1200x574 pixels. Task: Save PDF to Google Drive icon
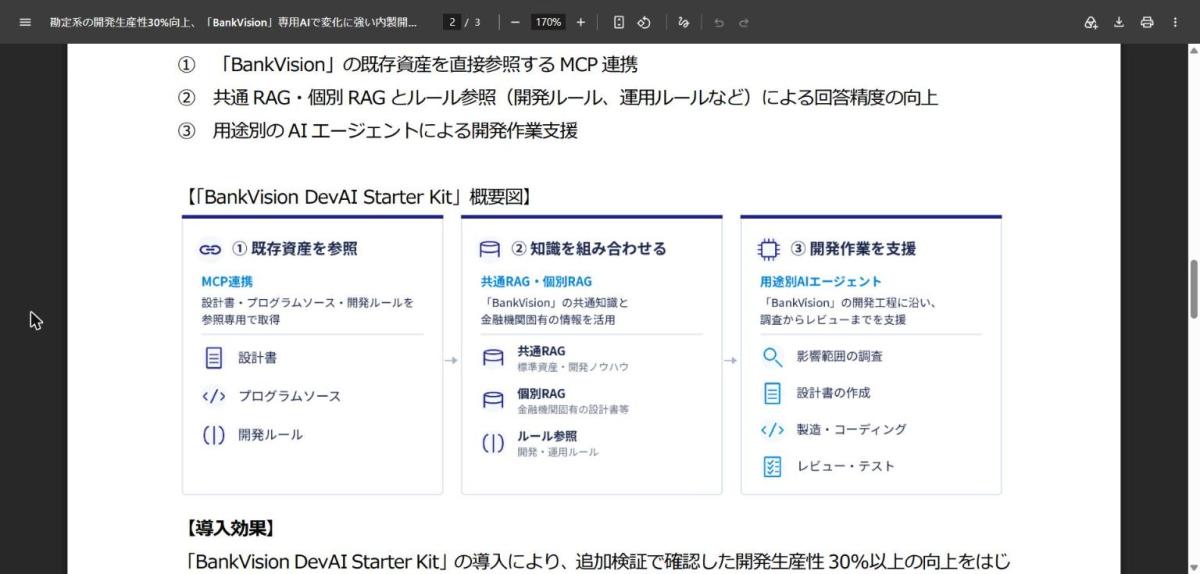click(1091, 22)
